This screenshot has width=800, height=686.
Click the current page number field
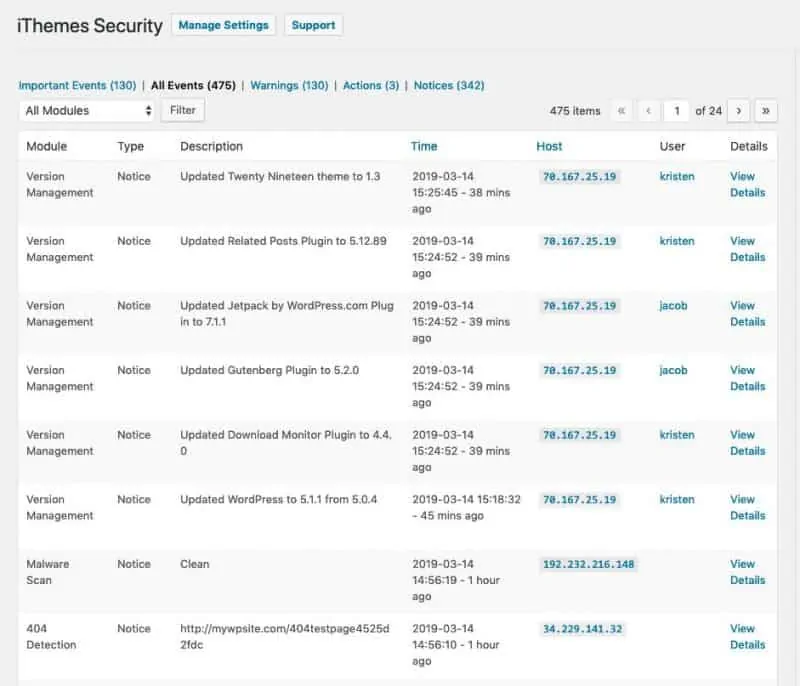point(677,111)
